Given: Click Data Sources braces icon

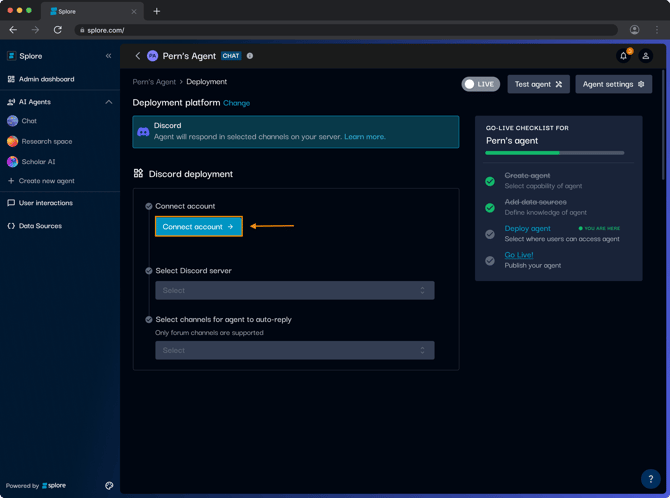Looking at the screenshot, I should (11, 226).
